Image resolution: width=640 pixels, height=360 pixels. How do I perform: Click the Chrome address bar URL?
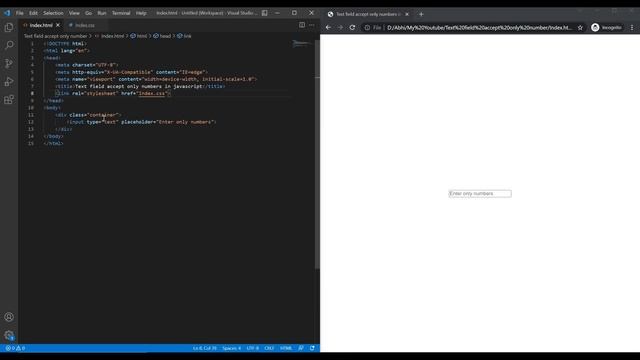pos(479,27)
